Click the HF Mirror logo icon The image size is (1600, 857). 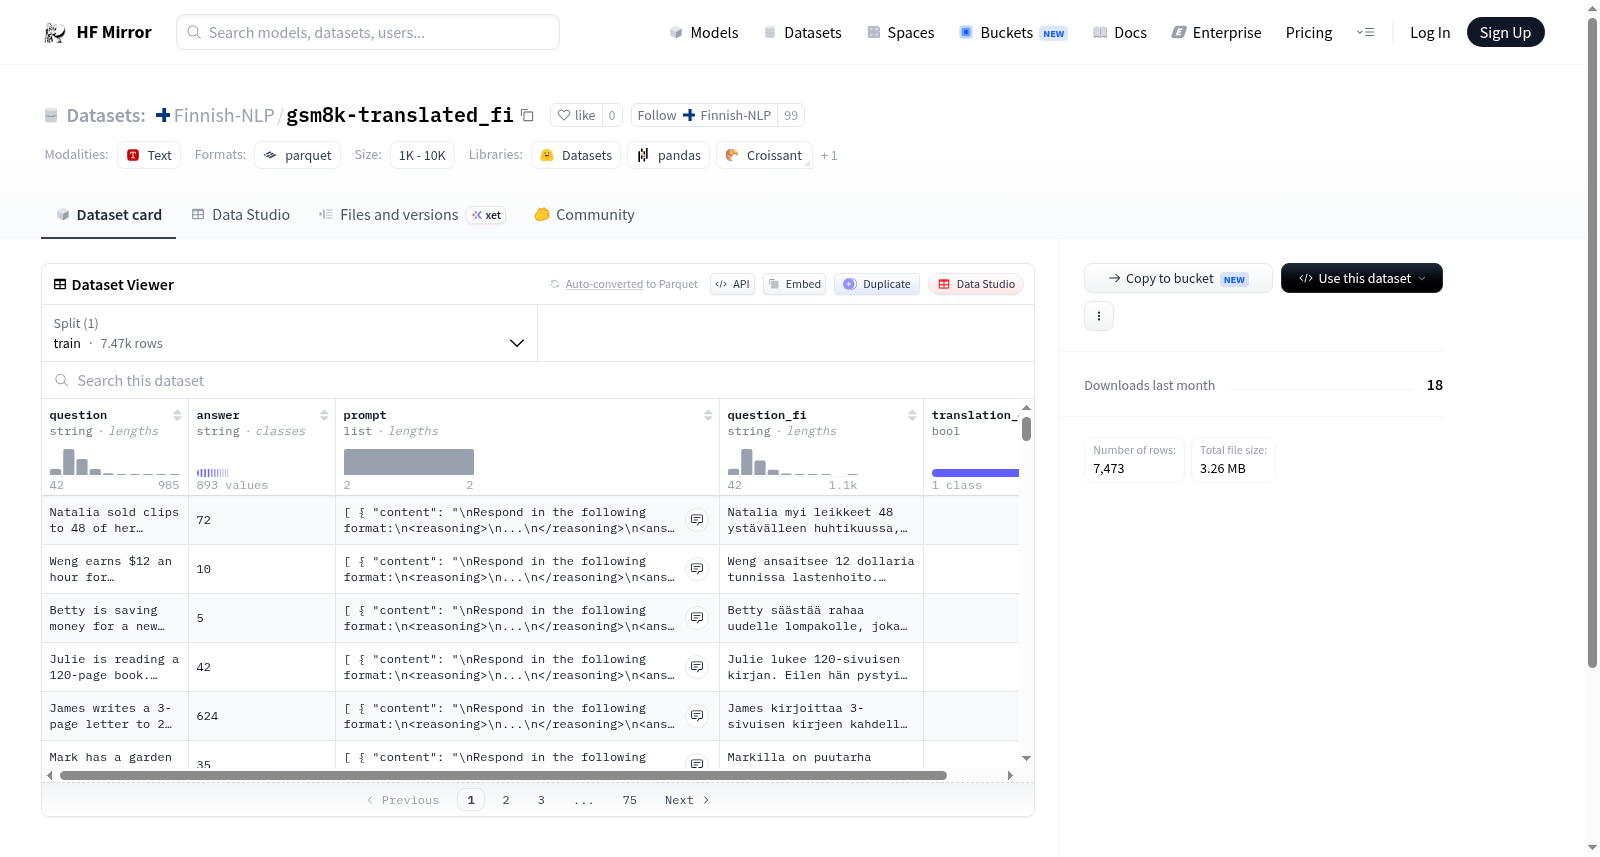tap(55, 33)
